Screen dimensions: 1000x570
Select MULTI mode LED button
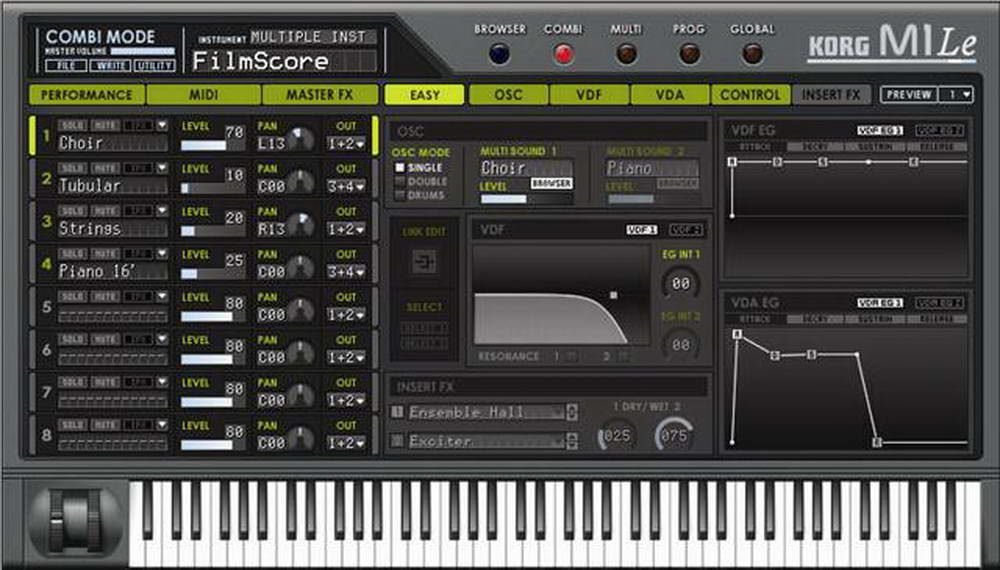pyautogui.click(x=626, y=54)
